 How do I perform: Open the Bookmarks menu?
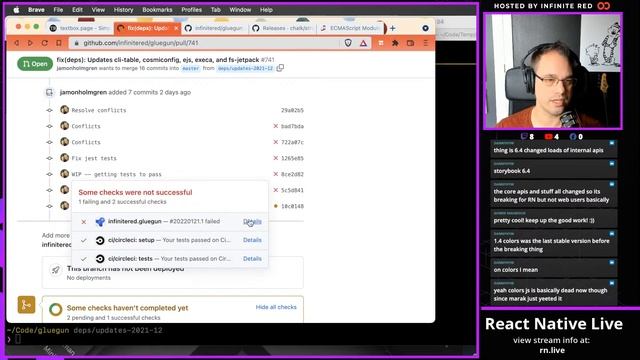coord(157,10)
